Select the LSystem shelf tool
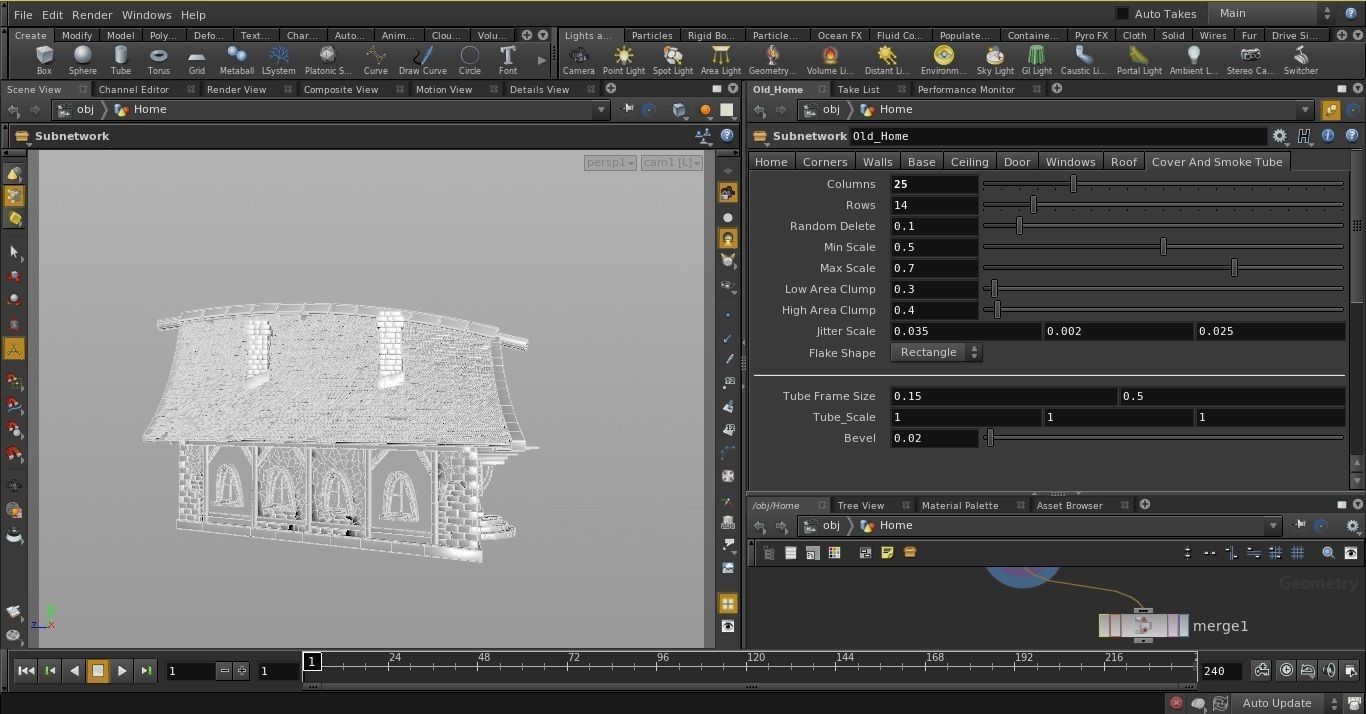This screenshot has height=714, width=1366. pyautogui.click(x=279, y=60)
